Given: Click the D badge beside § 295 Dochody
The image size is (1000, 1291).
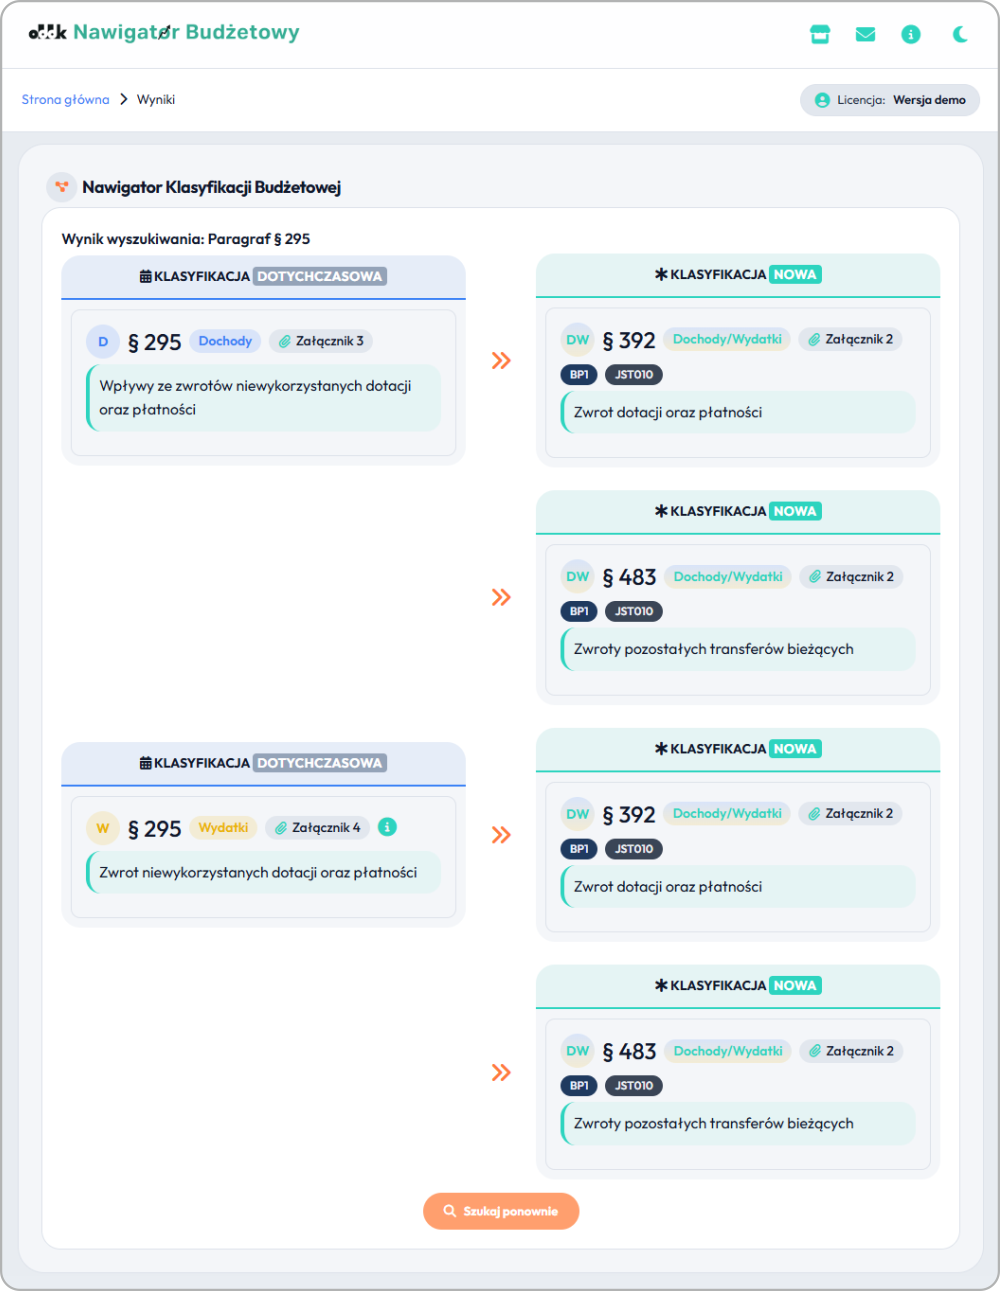Looking at the screenshot, I should 103,342.
